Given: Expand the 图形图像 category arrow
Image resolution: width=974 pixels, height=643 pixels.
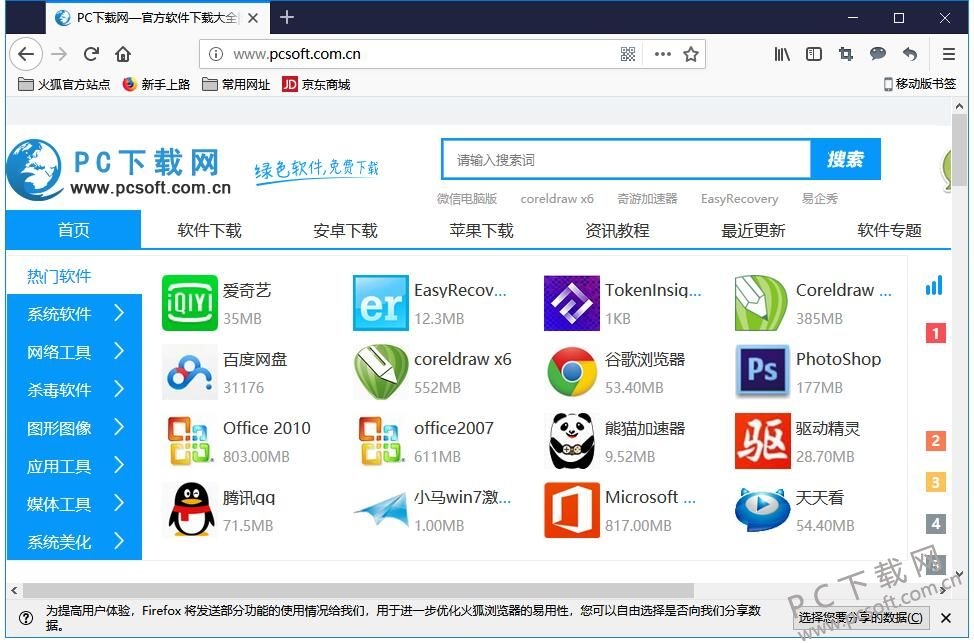Looking at the screenshot, I should [119, 427].
